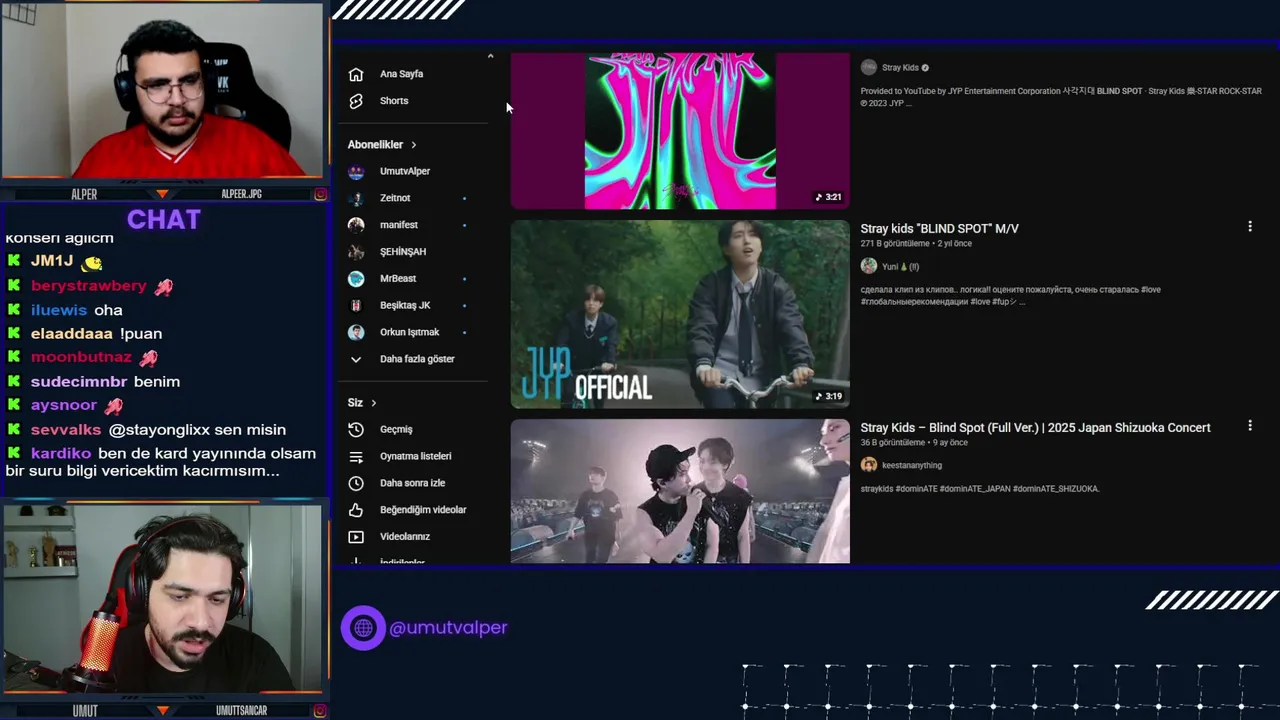
Task: Click chat username berystrawbery
Action: pos(89,286)
